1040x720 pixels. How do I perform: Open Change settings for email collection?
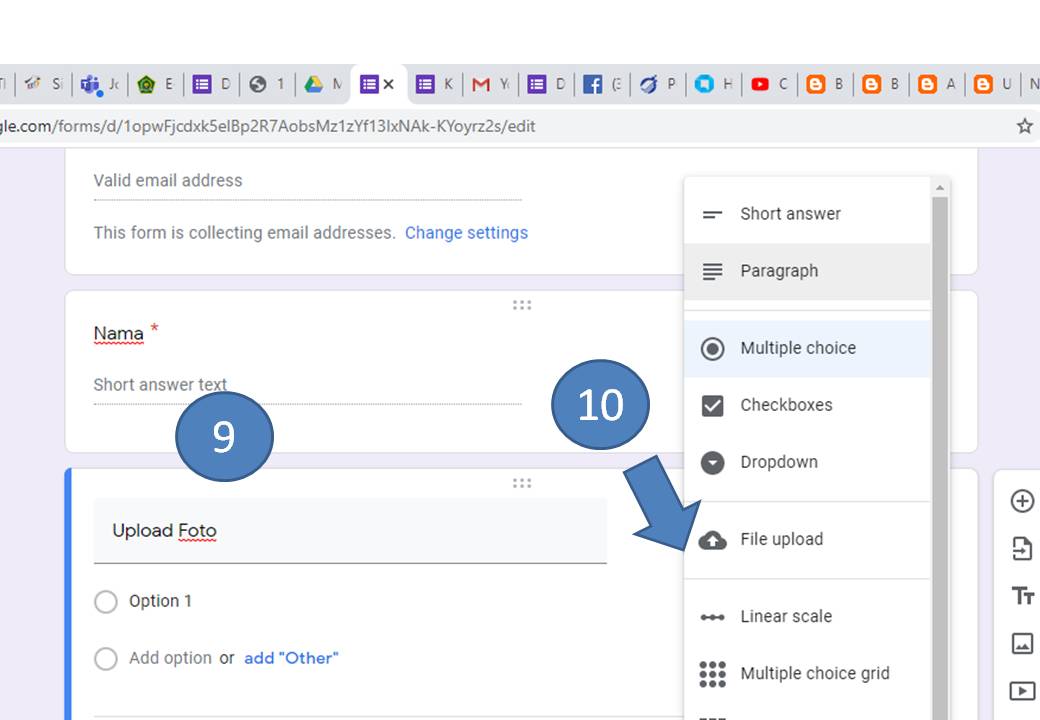click(466, 232)
